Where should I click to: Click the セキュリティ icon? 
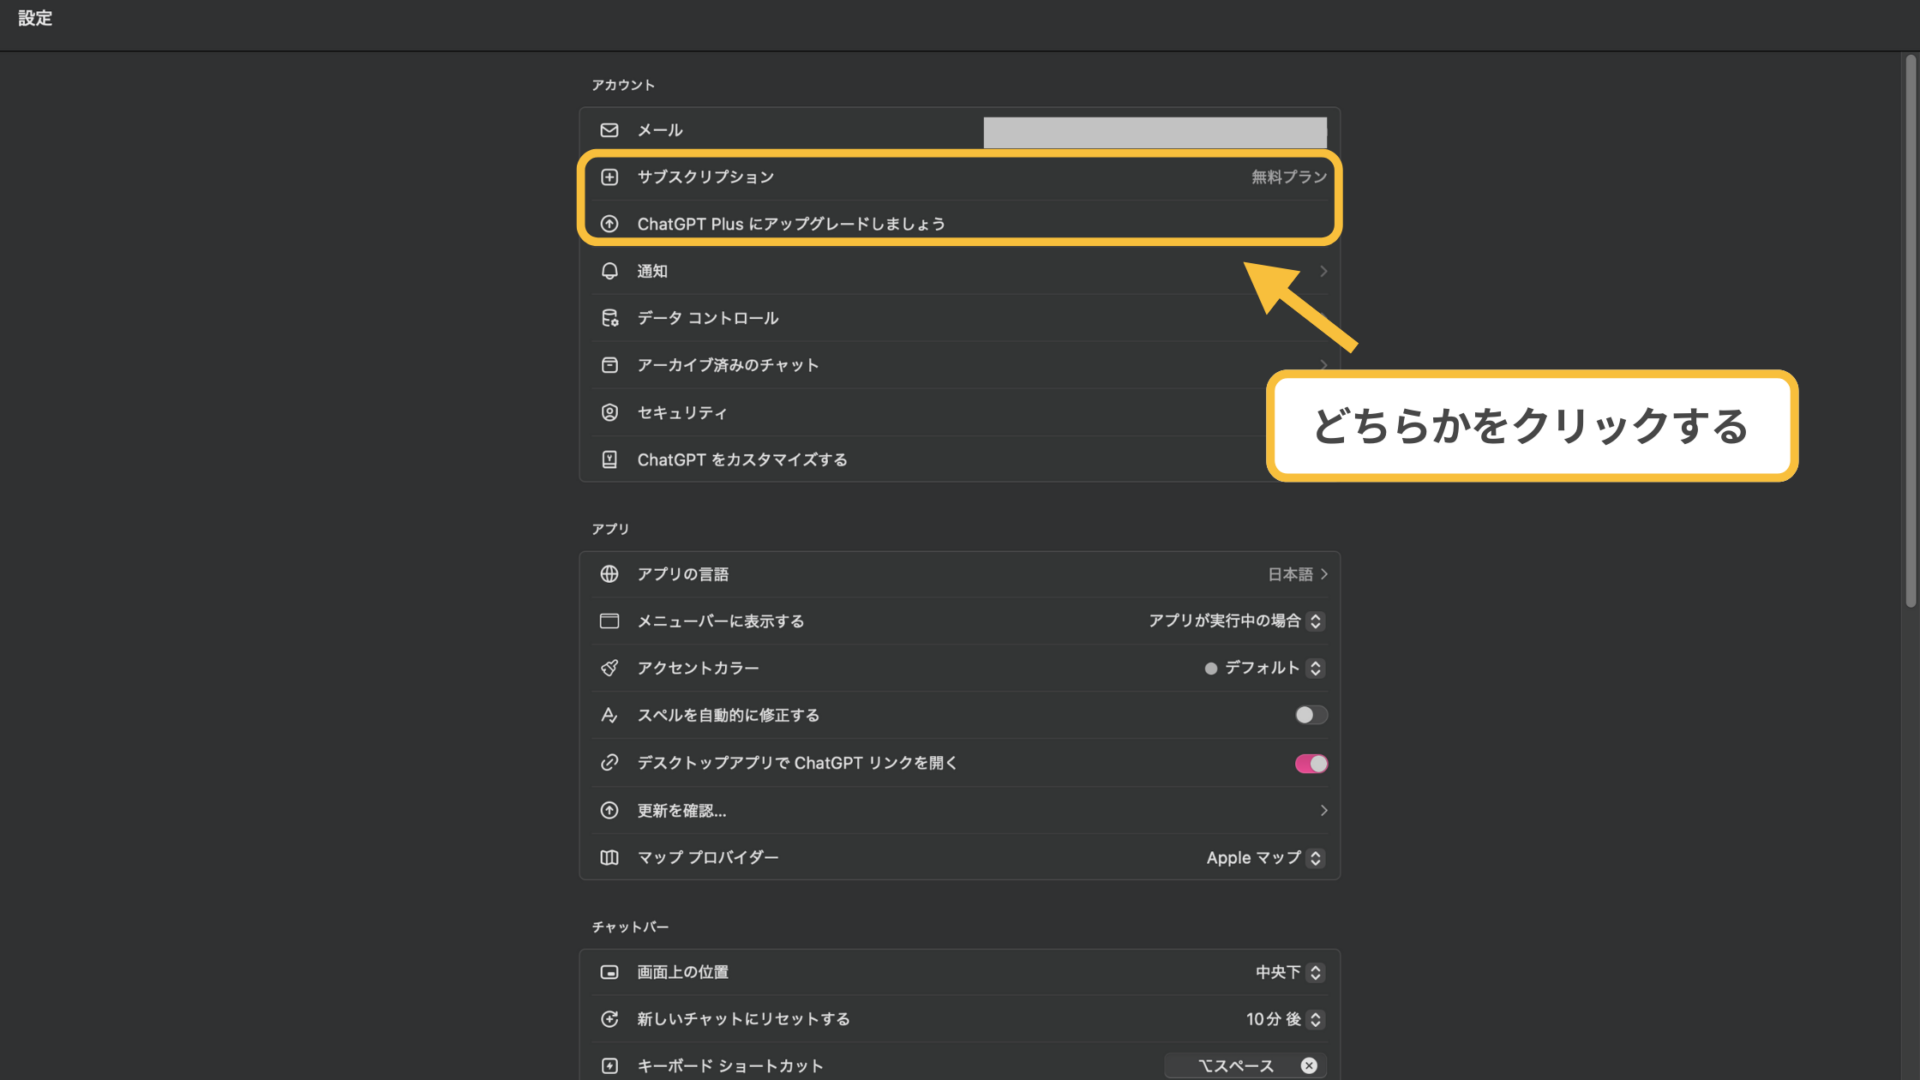610,412
